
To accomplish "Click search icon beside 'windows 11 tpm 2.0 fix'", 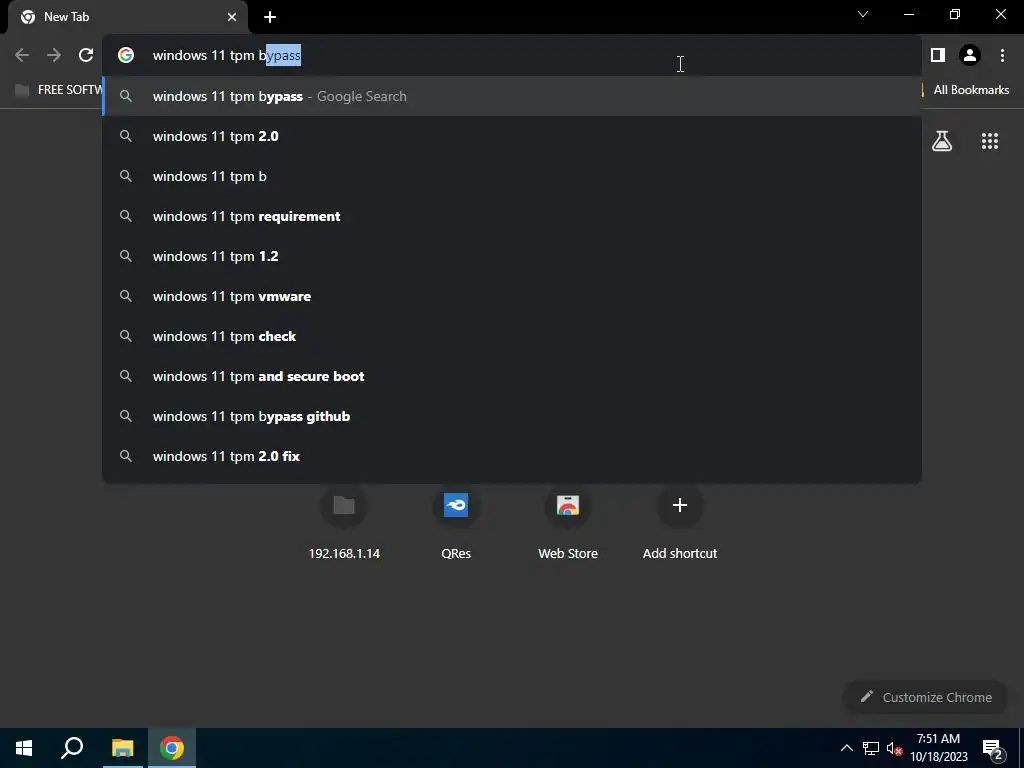I will (x=126, y=456).
